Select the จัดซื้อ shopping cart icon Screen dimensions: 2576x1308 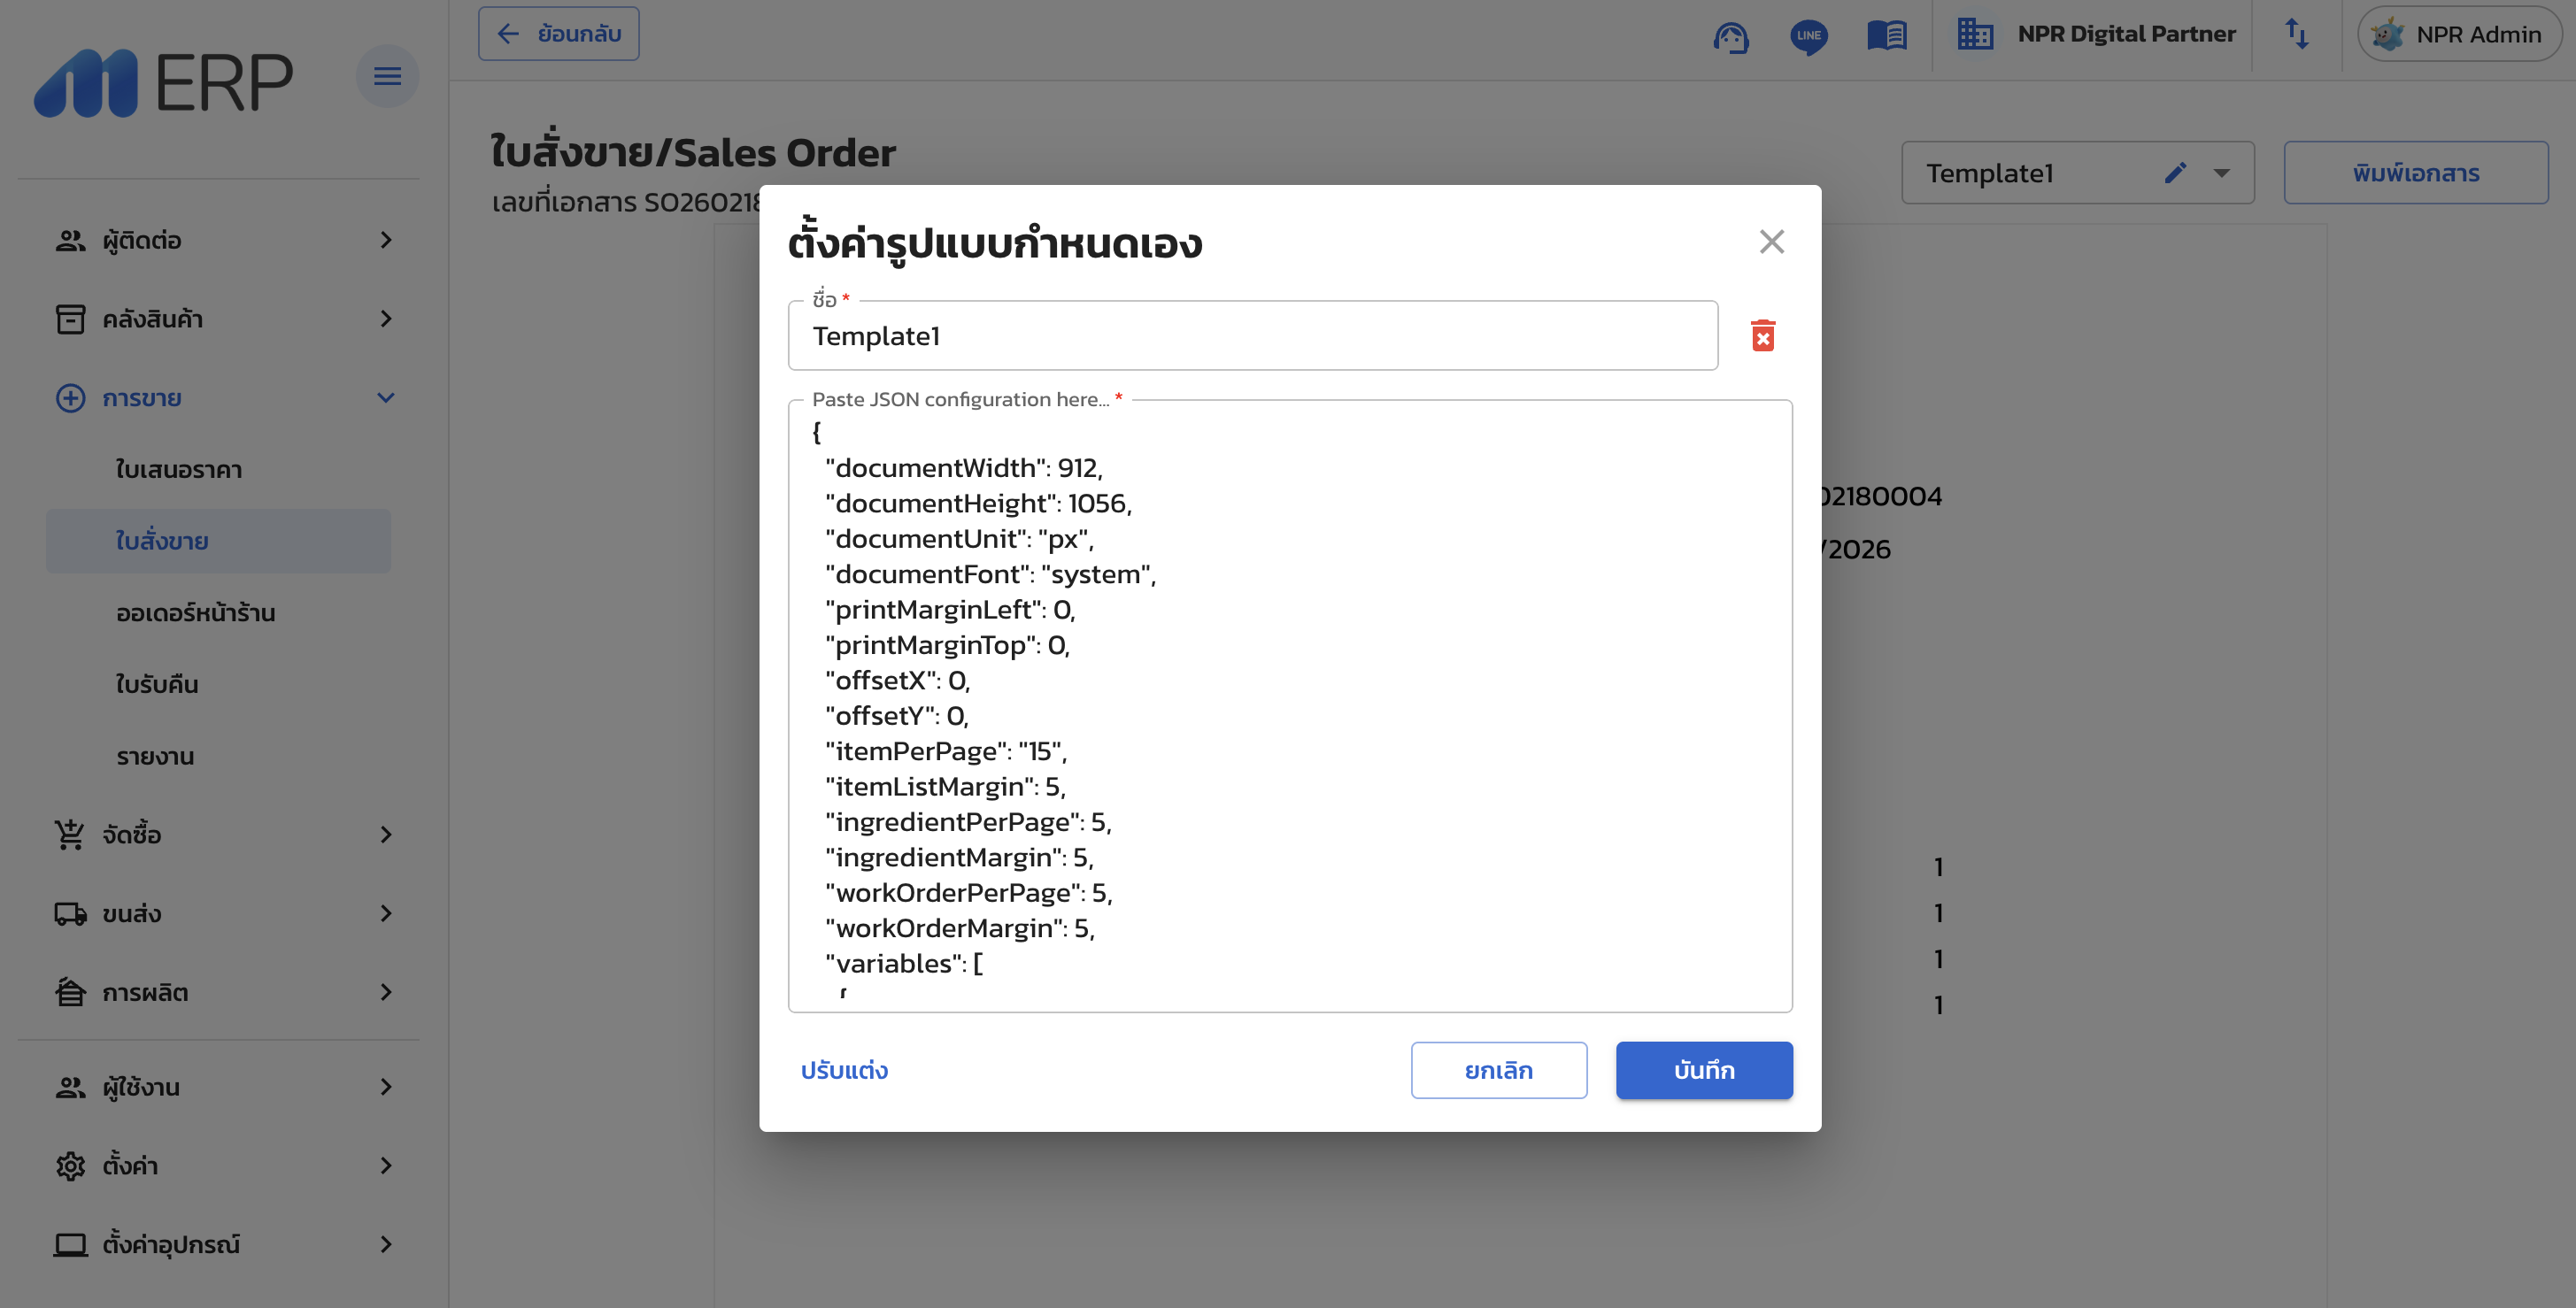coord(69,835)
